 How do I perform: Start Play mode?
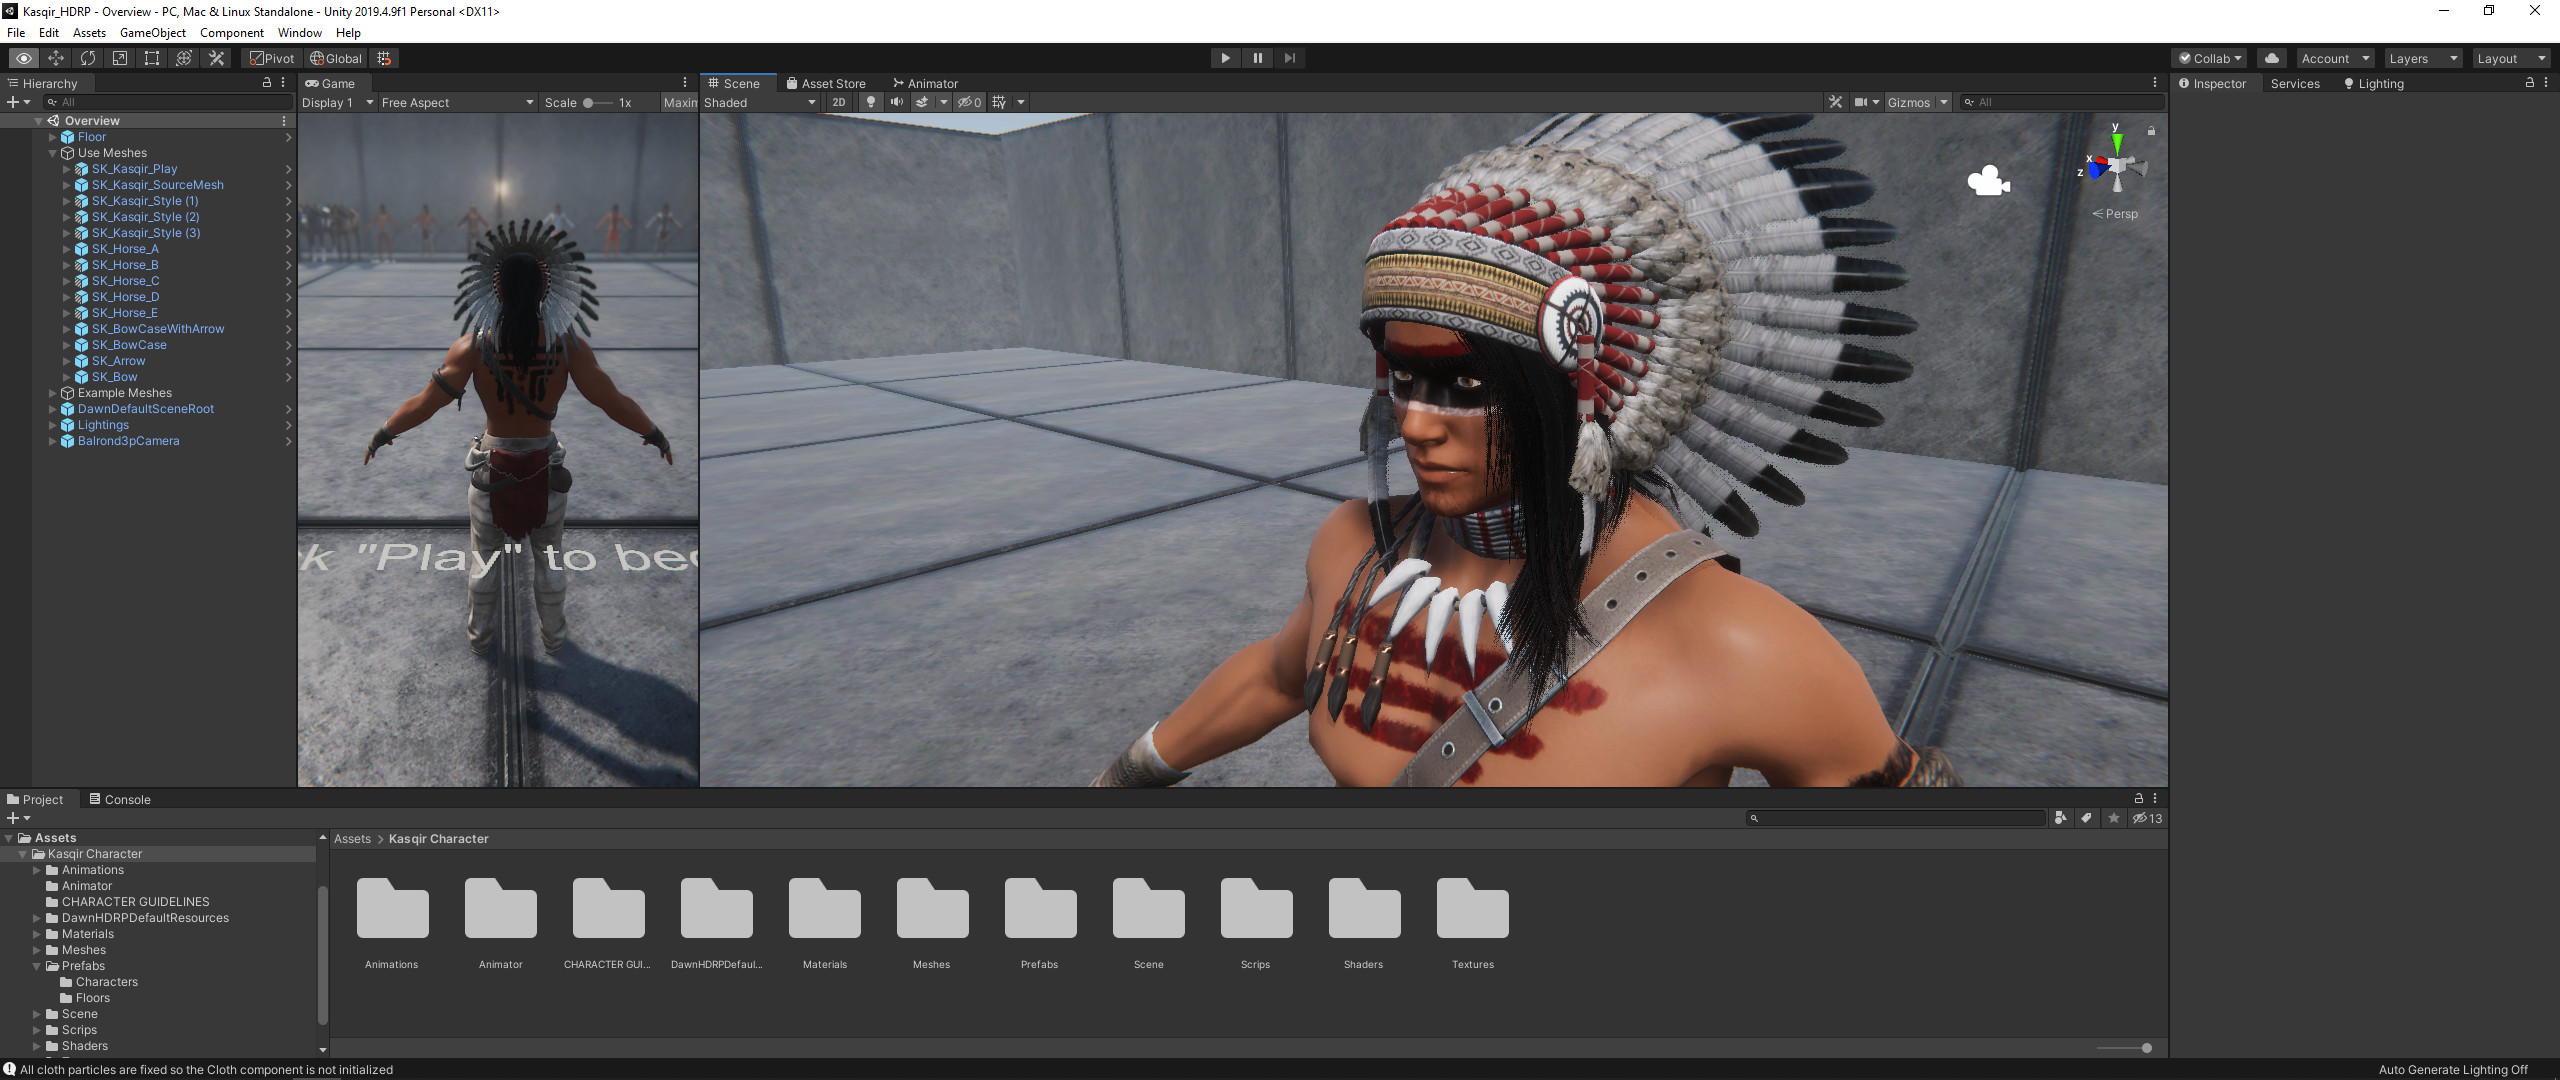(1225, 58)
